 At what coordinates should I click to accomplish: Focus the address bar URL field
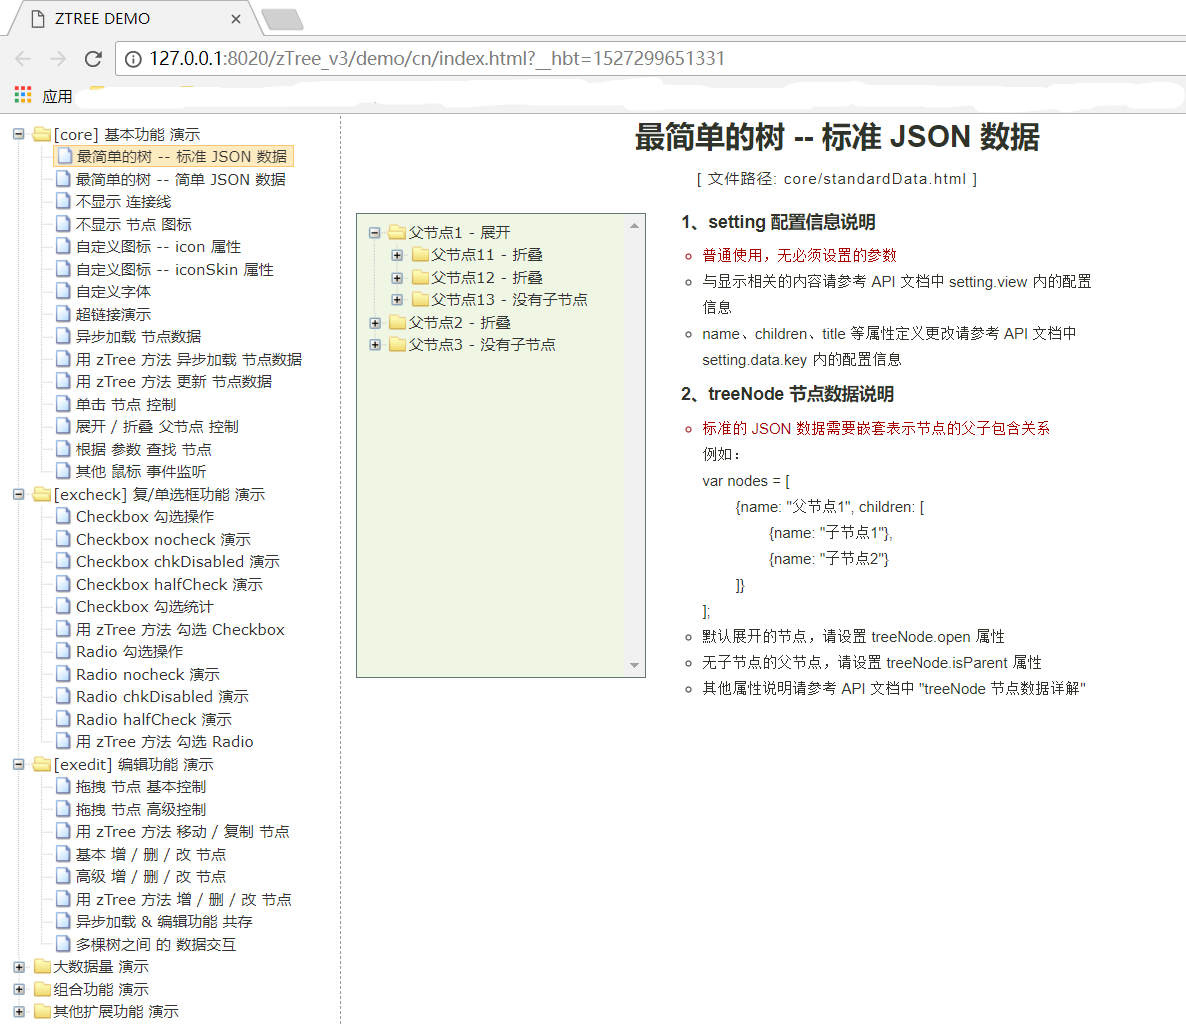coord(650,58)
